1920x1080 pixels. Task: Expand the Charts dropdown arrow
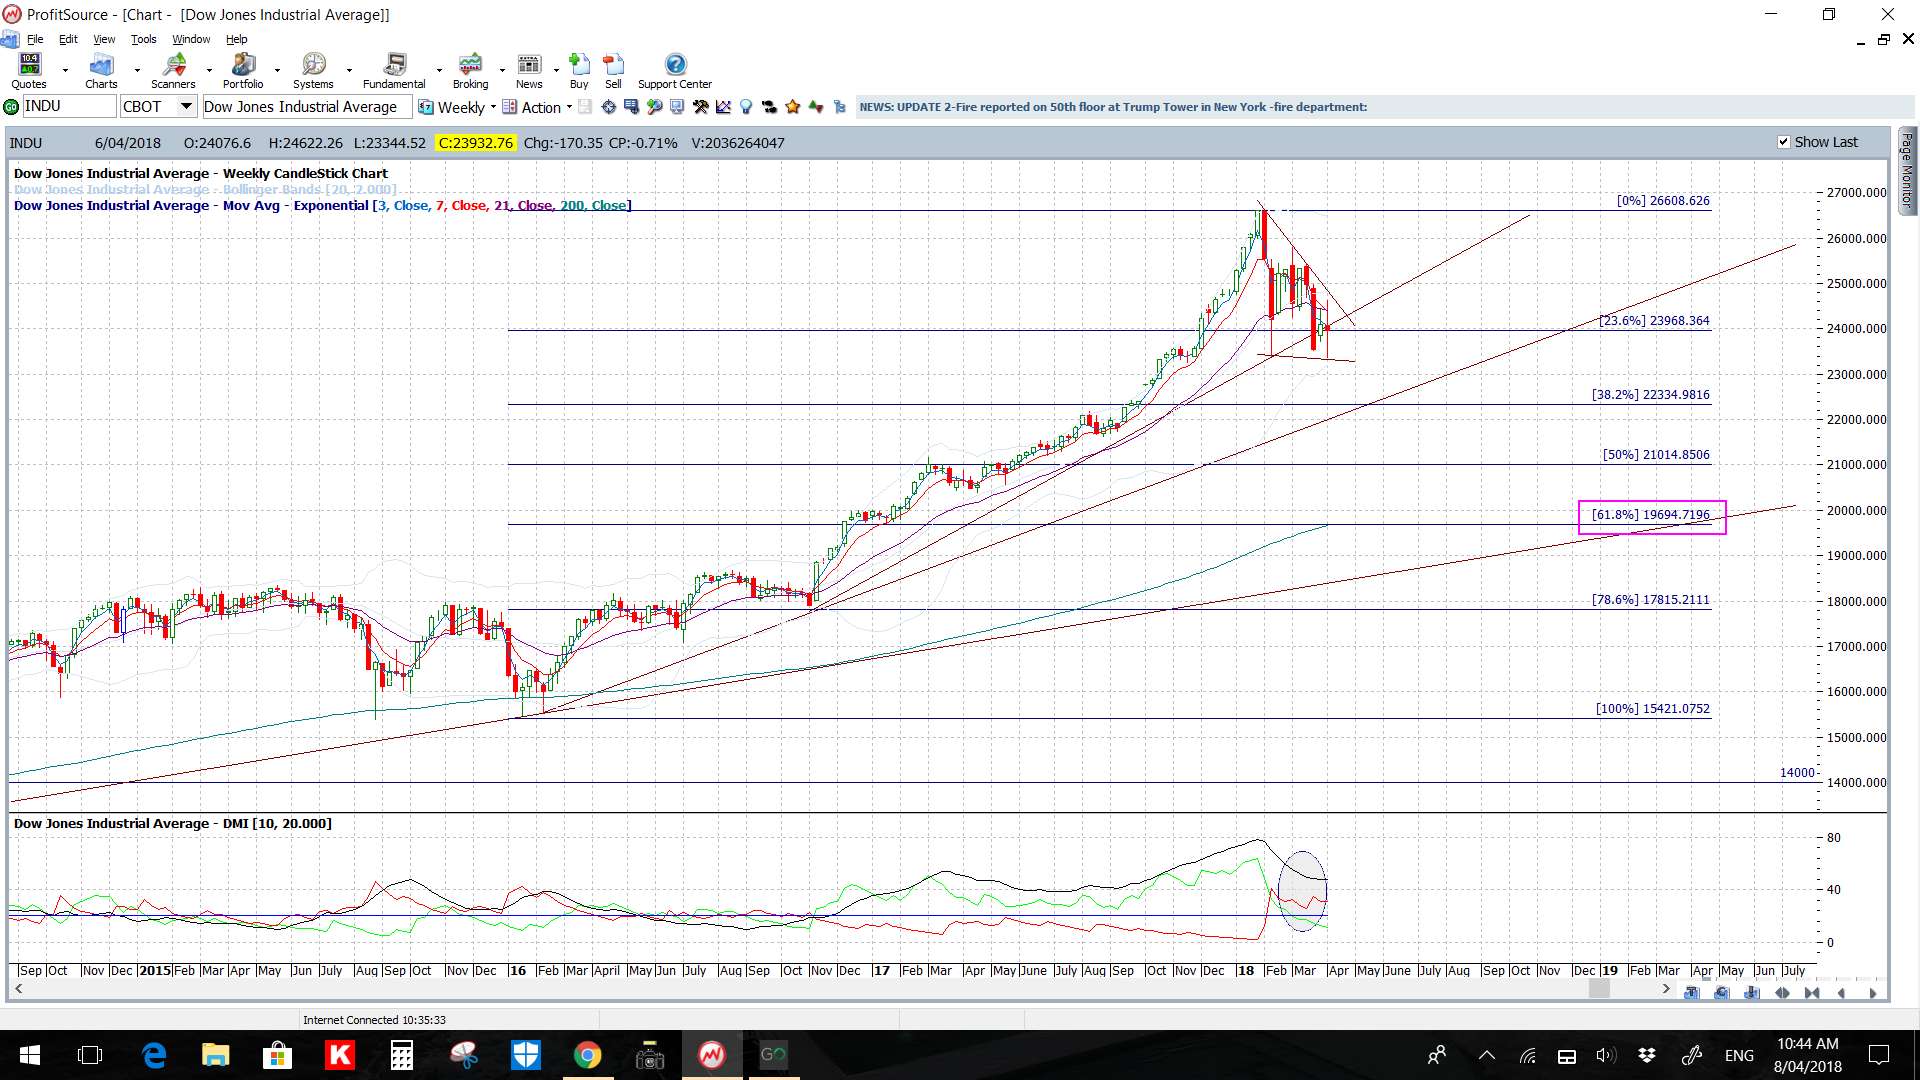click(137, 71)
